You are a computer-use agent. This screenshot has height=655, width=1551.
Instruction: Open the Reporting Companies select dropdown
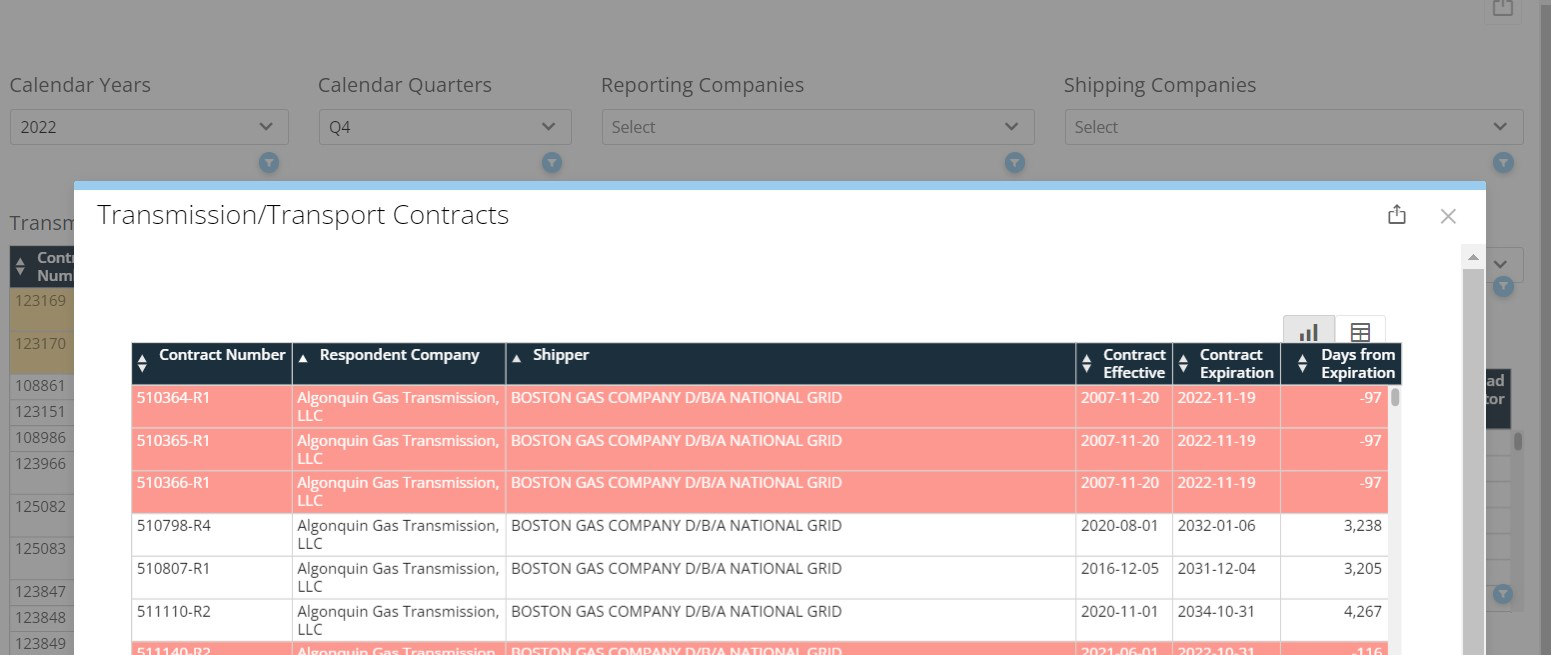(818, 127)
